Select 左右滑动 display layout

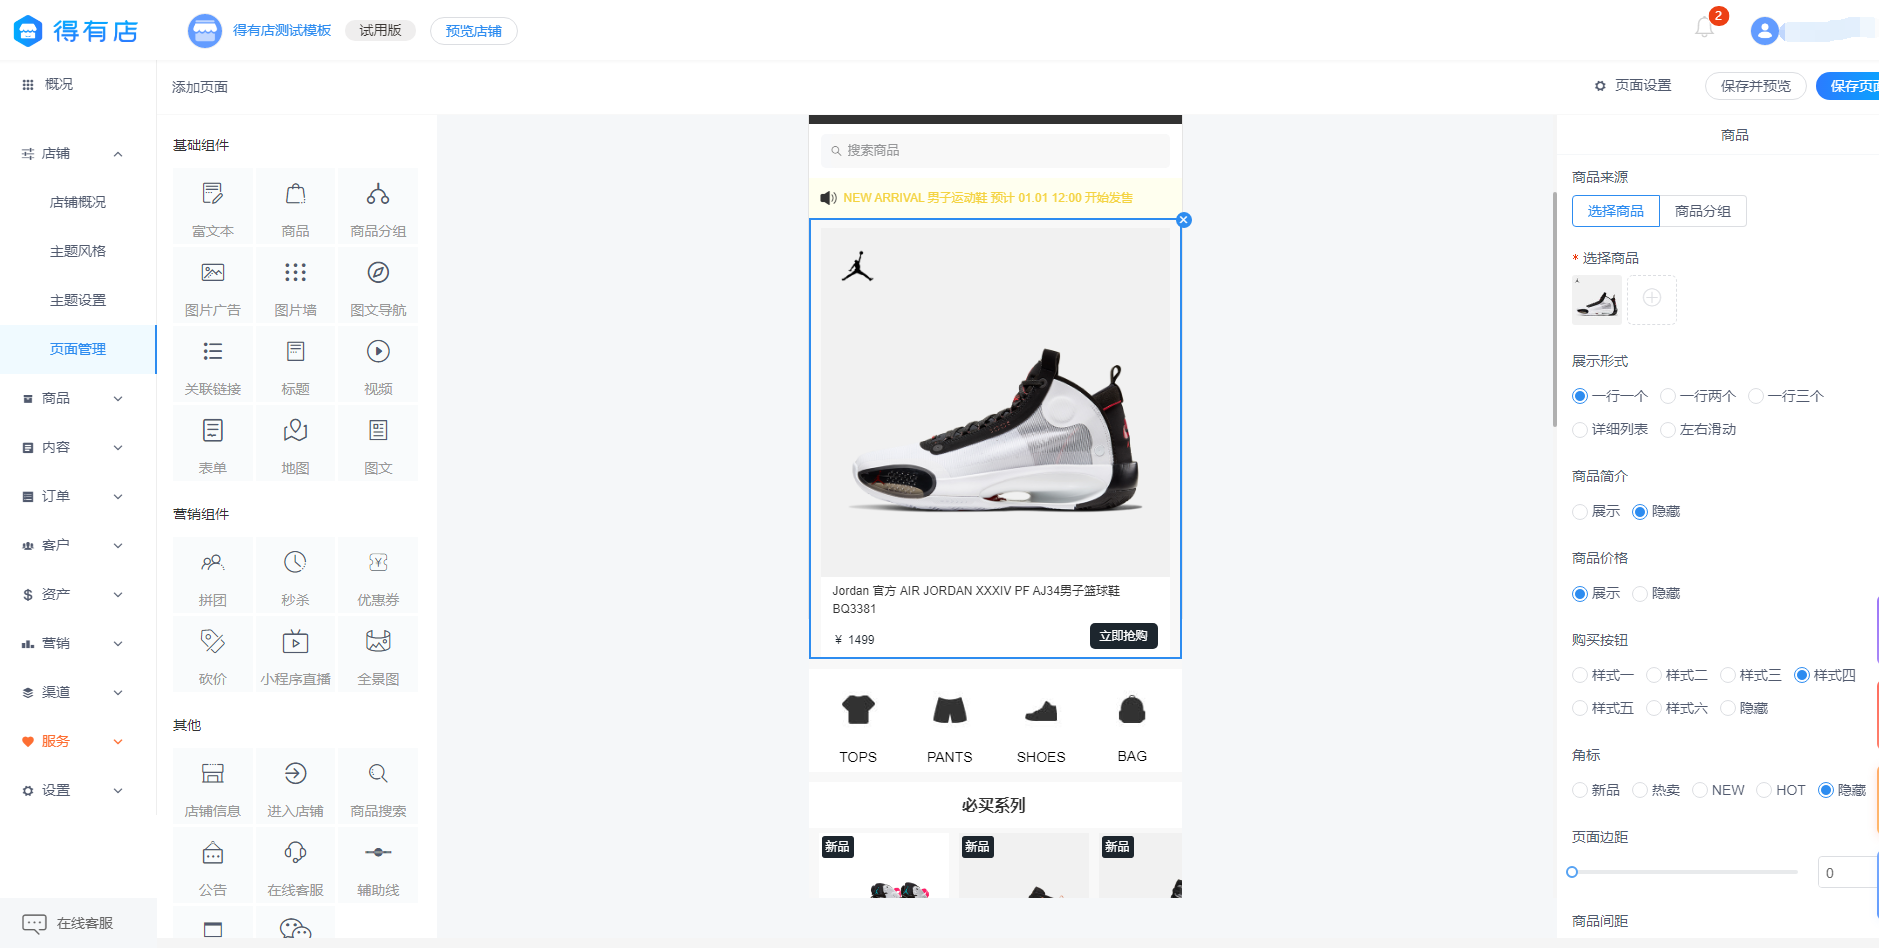pos(1698,429)
